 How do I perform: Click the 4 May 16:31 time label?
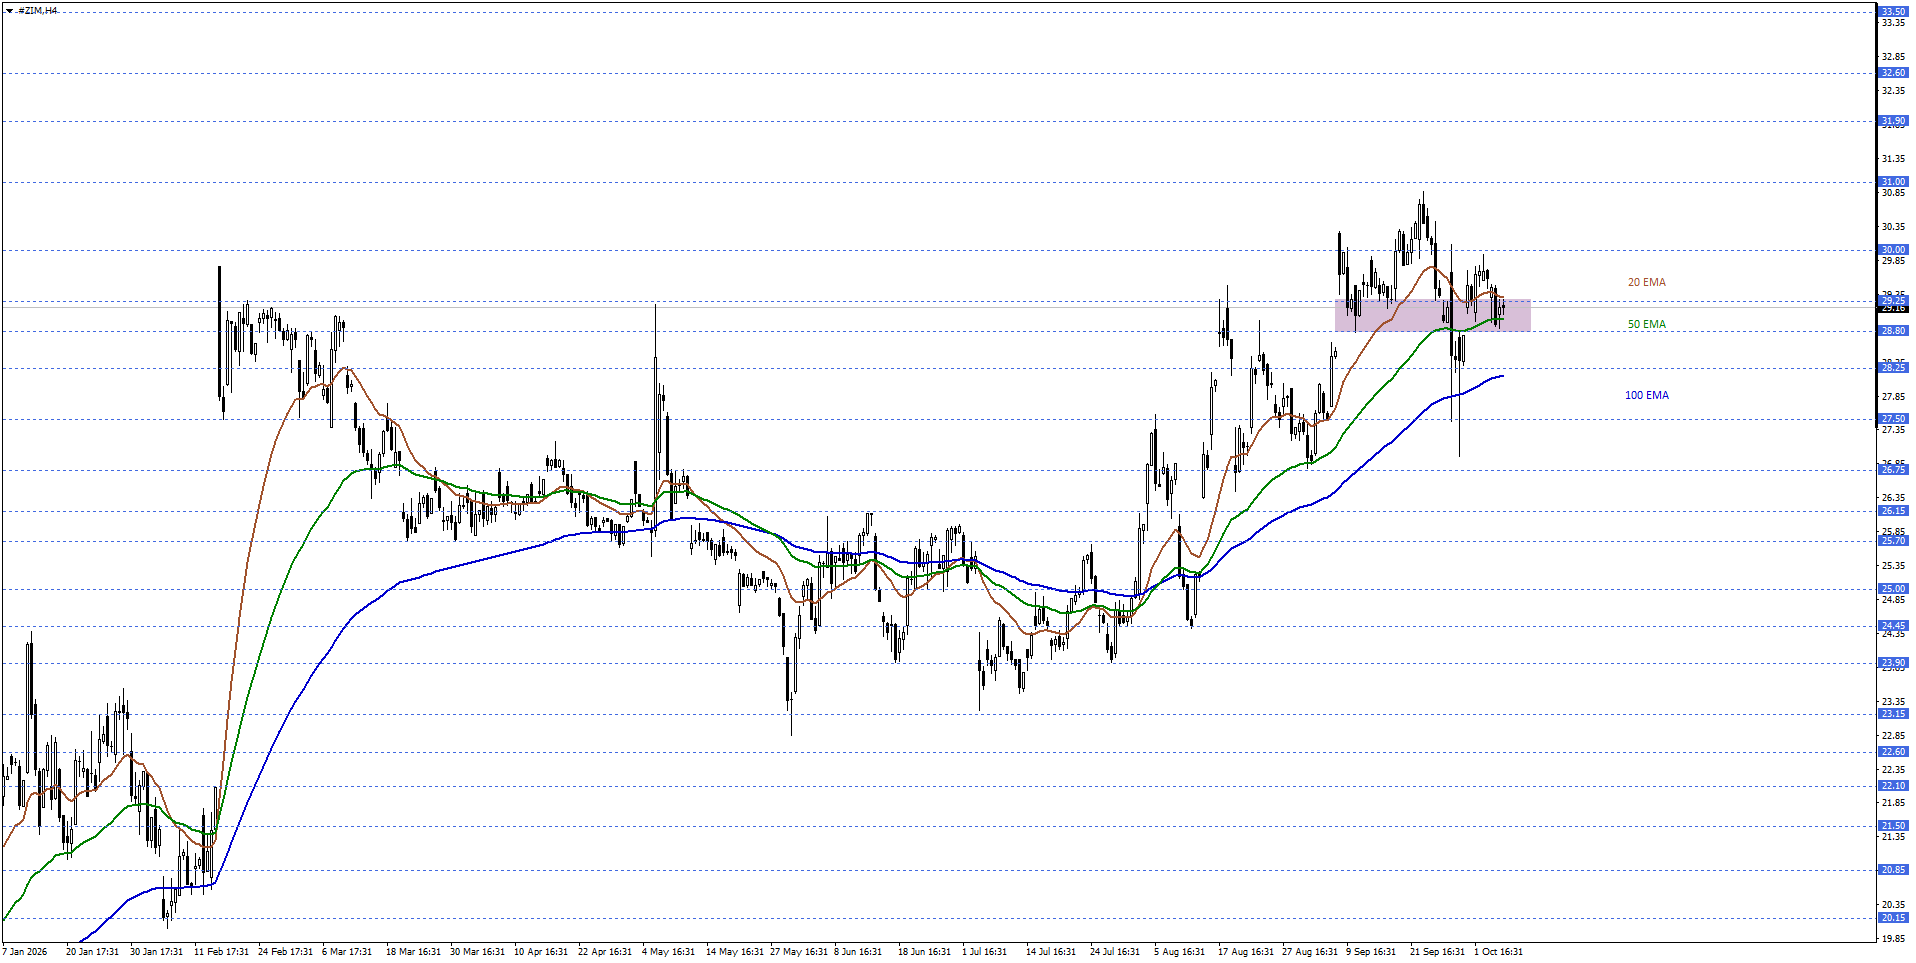point(668,951)
